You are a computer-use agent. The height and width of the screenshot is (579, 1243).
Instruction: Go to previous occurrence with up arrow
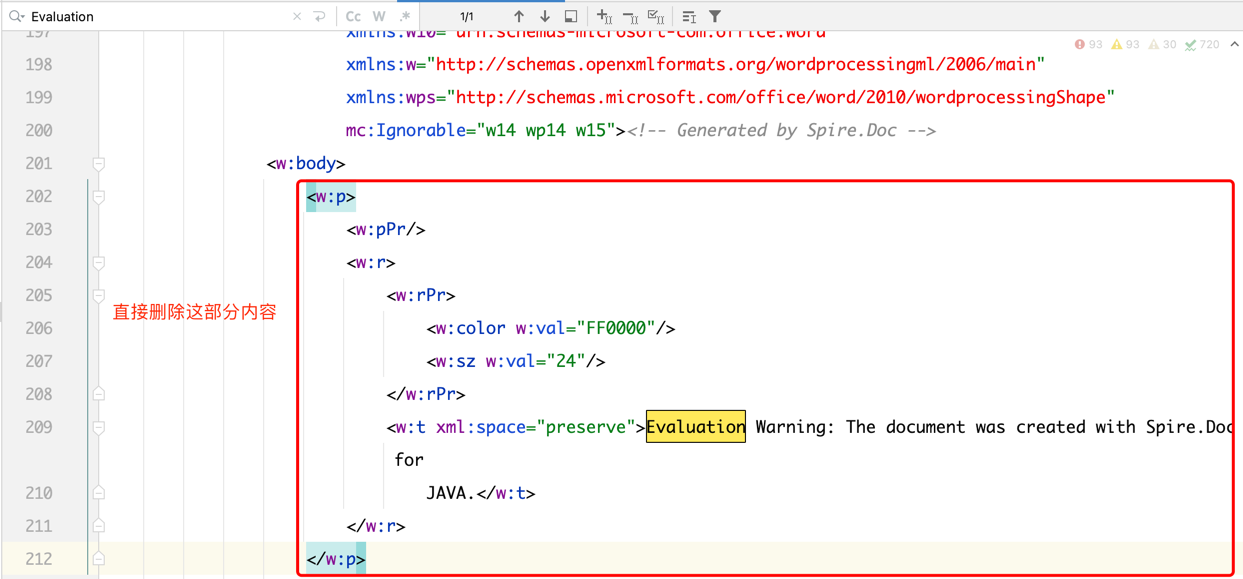click(x=518, y=16)
